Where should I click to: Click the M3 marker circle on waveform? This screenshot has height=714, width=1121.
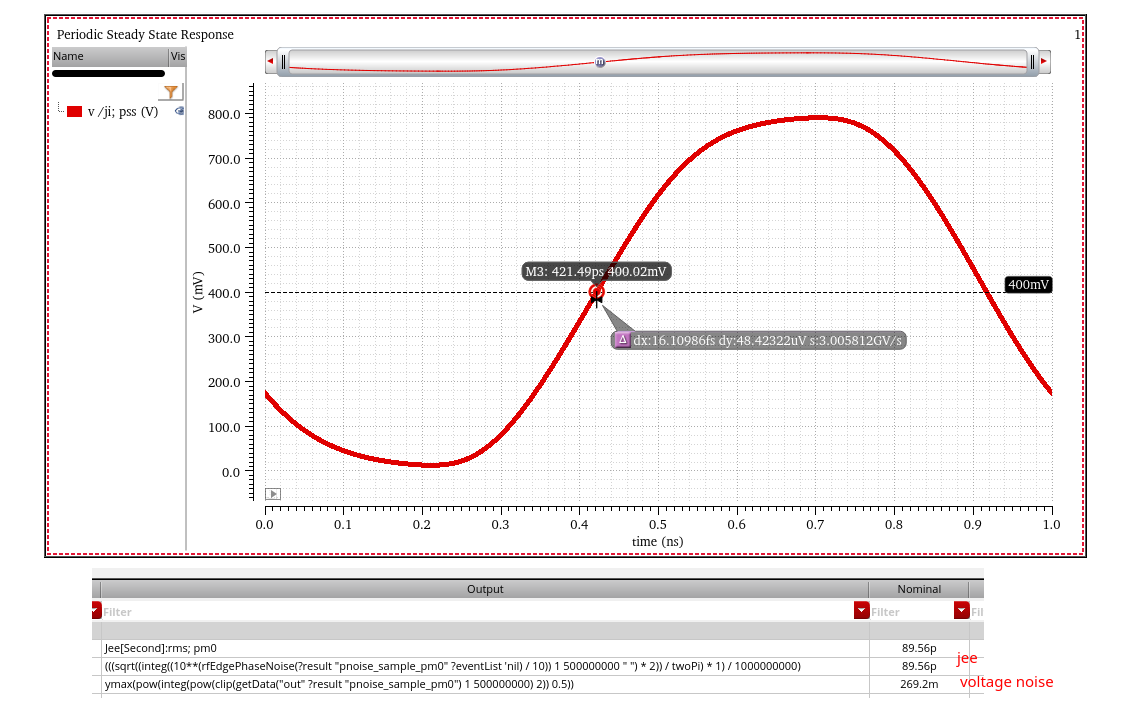(597, 292)
